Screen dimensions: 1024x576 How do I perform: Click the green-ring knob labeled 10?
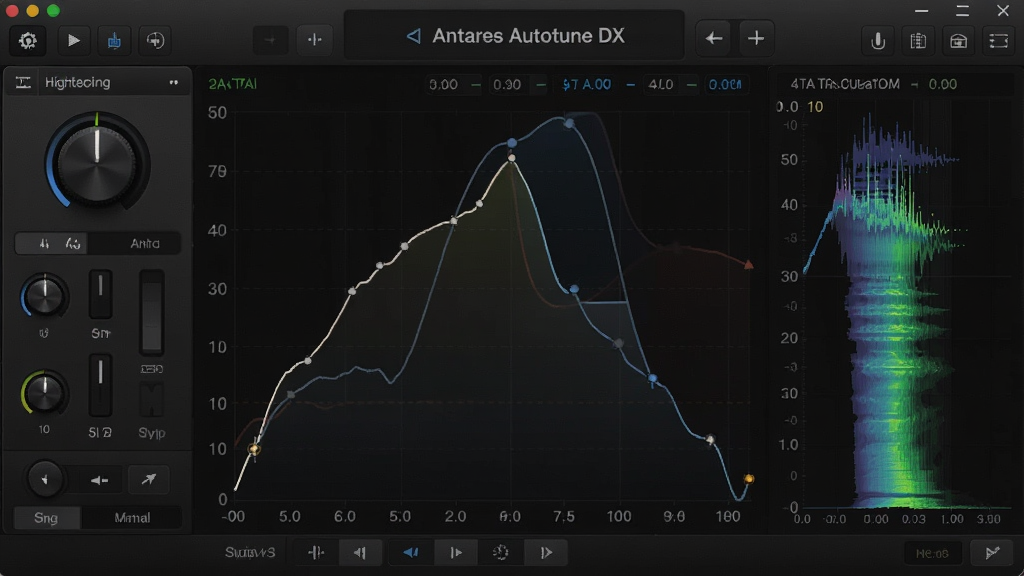[44, 392]
